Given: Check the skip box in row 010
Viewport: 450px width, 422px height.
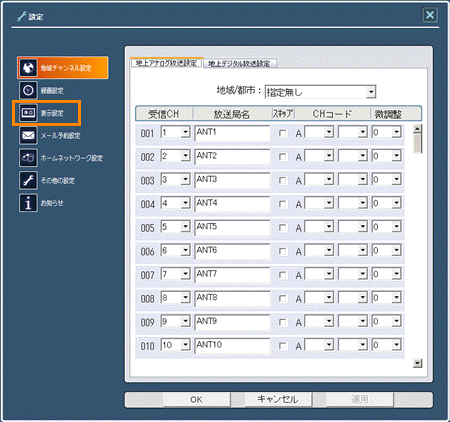Looking at the screenshot, I should tap(283, 346).
